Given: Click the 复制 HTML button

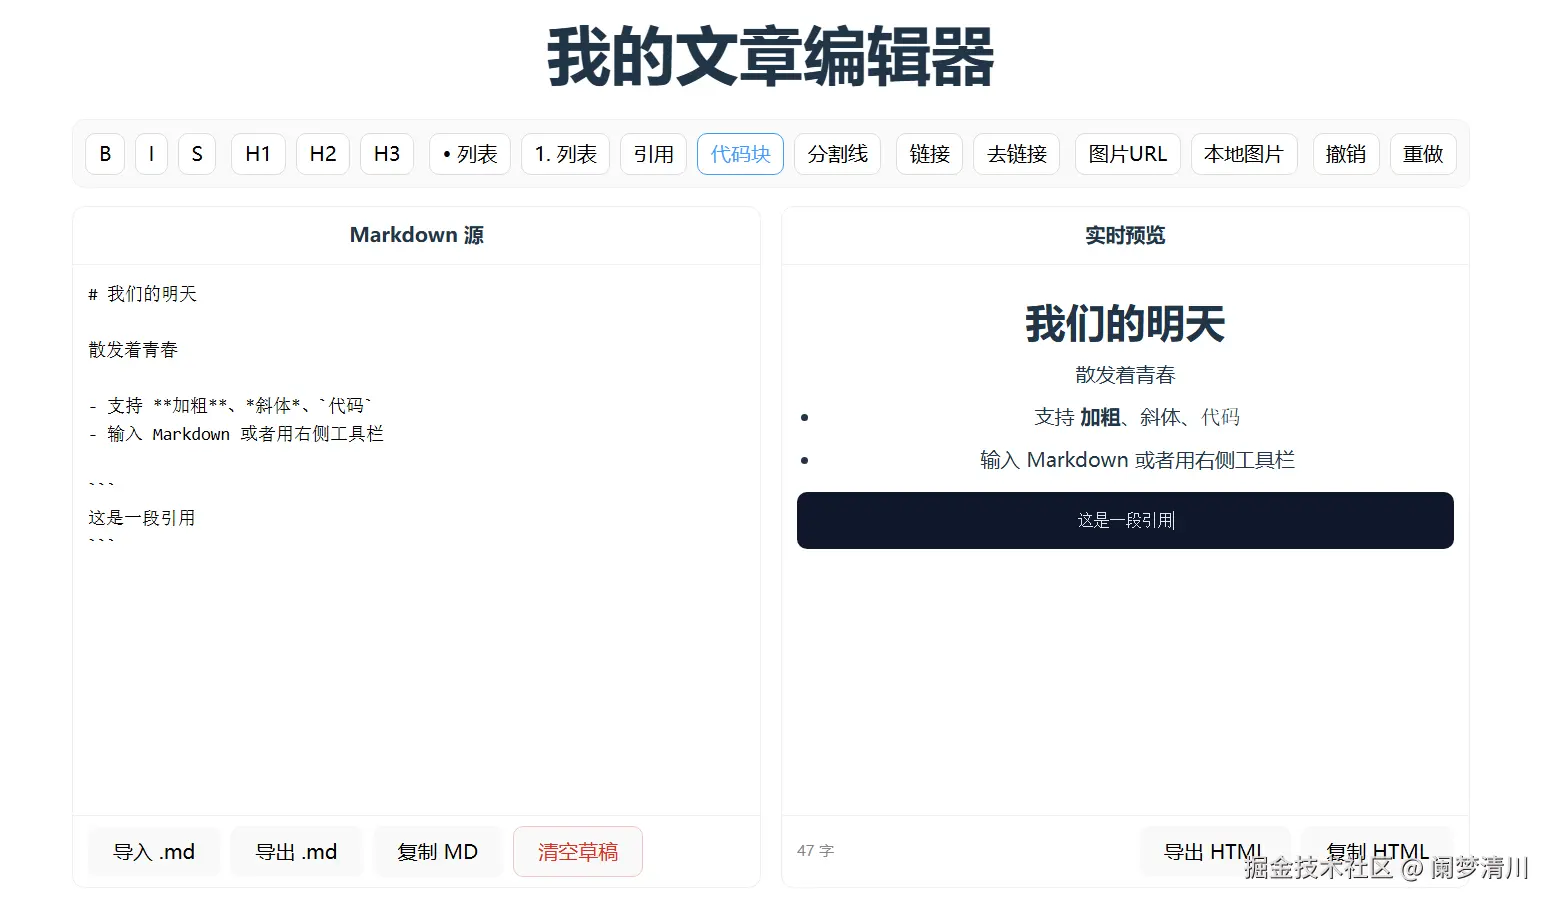Looking at the screenshot, I should (x=1377, y=852).
